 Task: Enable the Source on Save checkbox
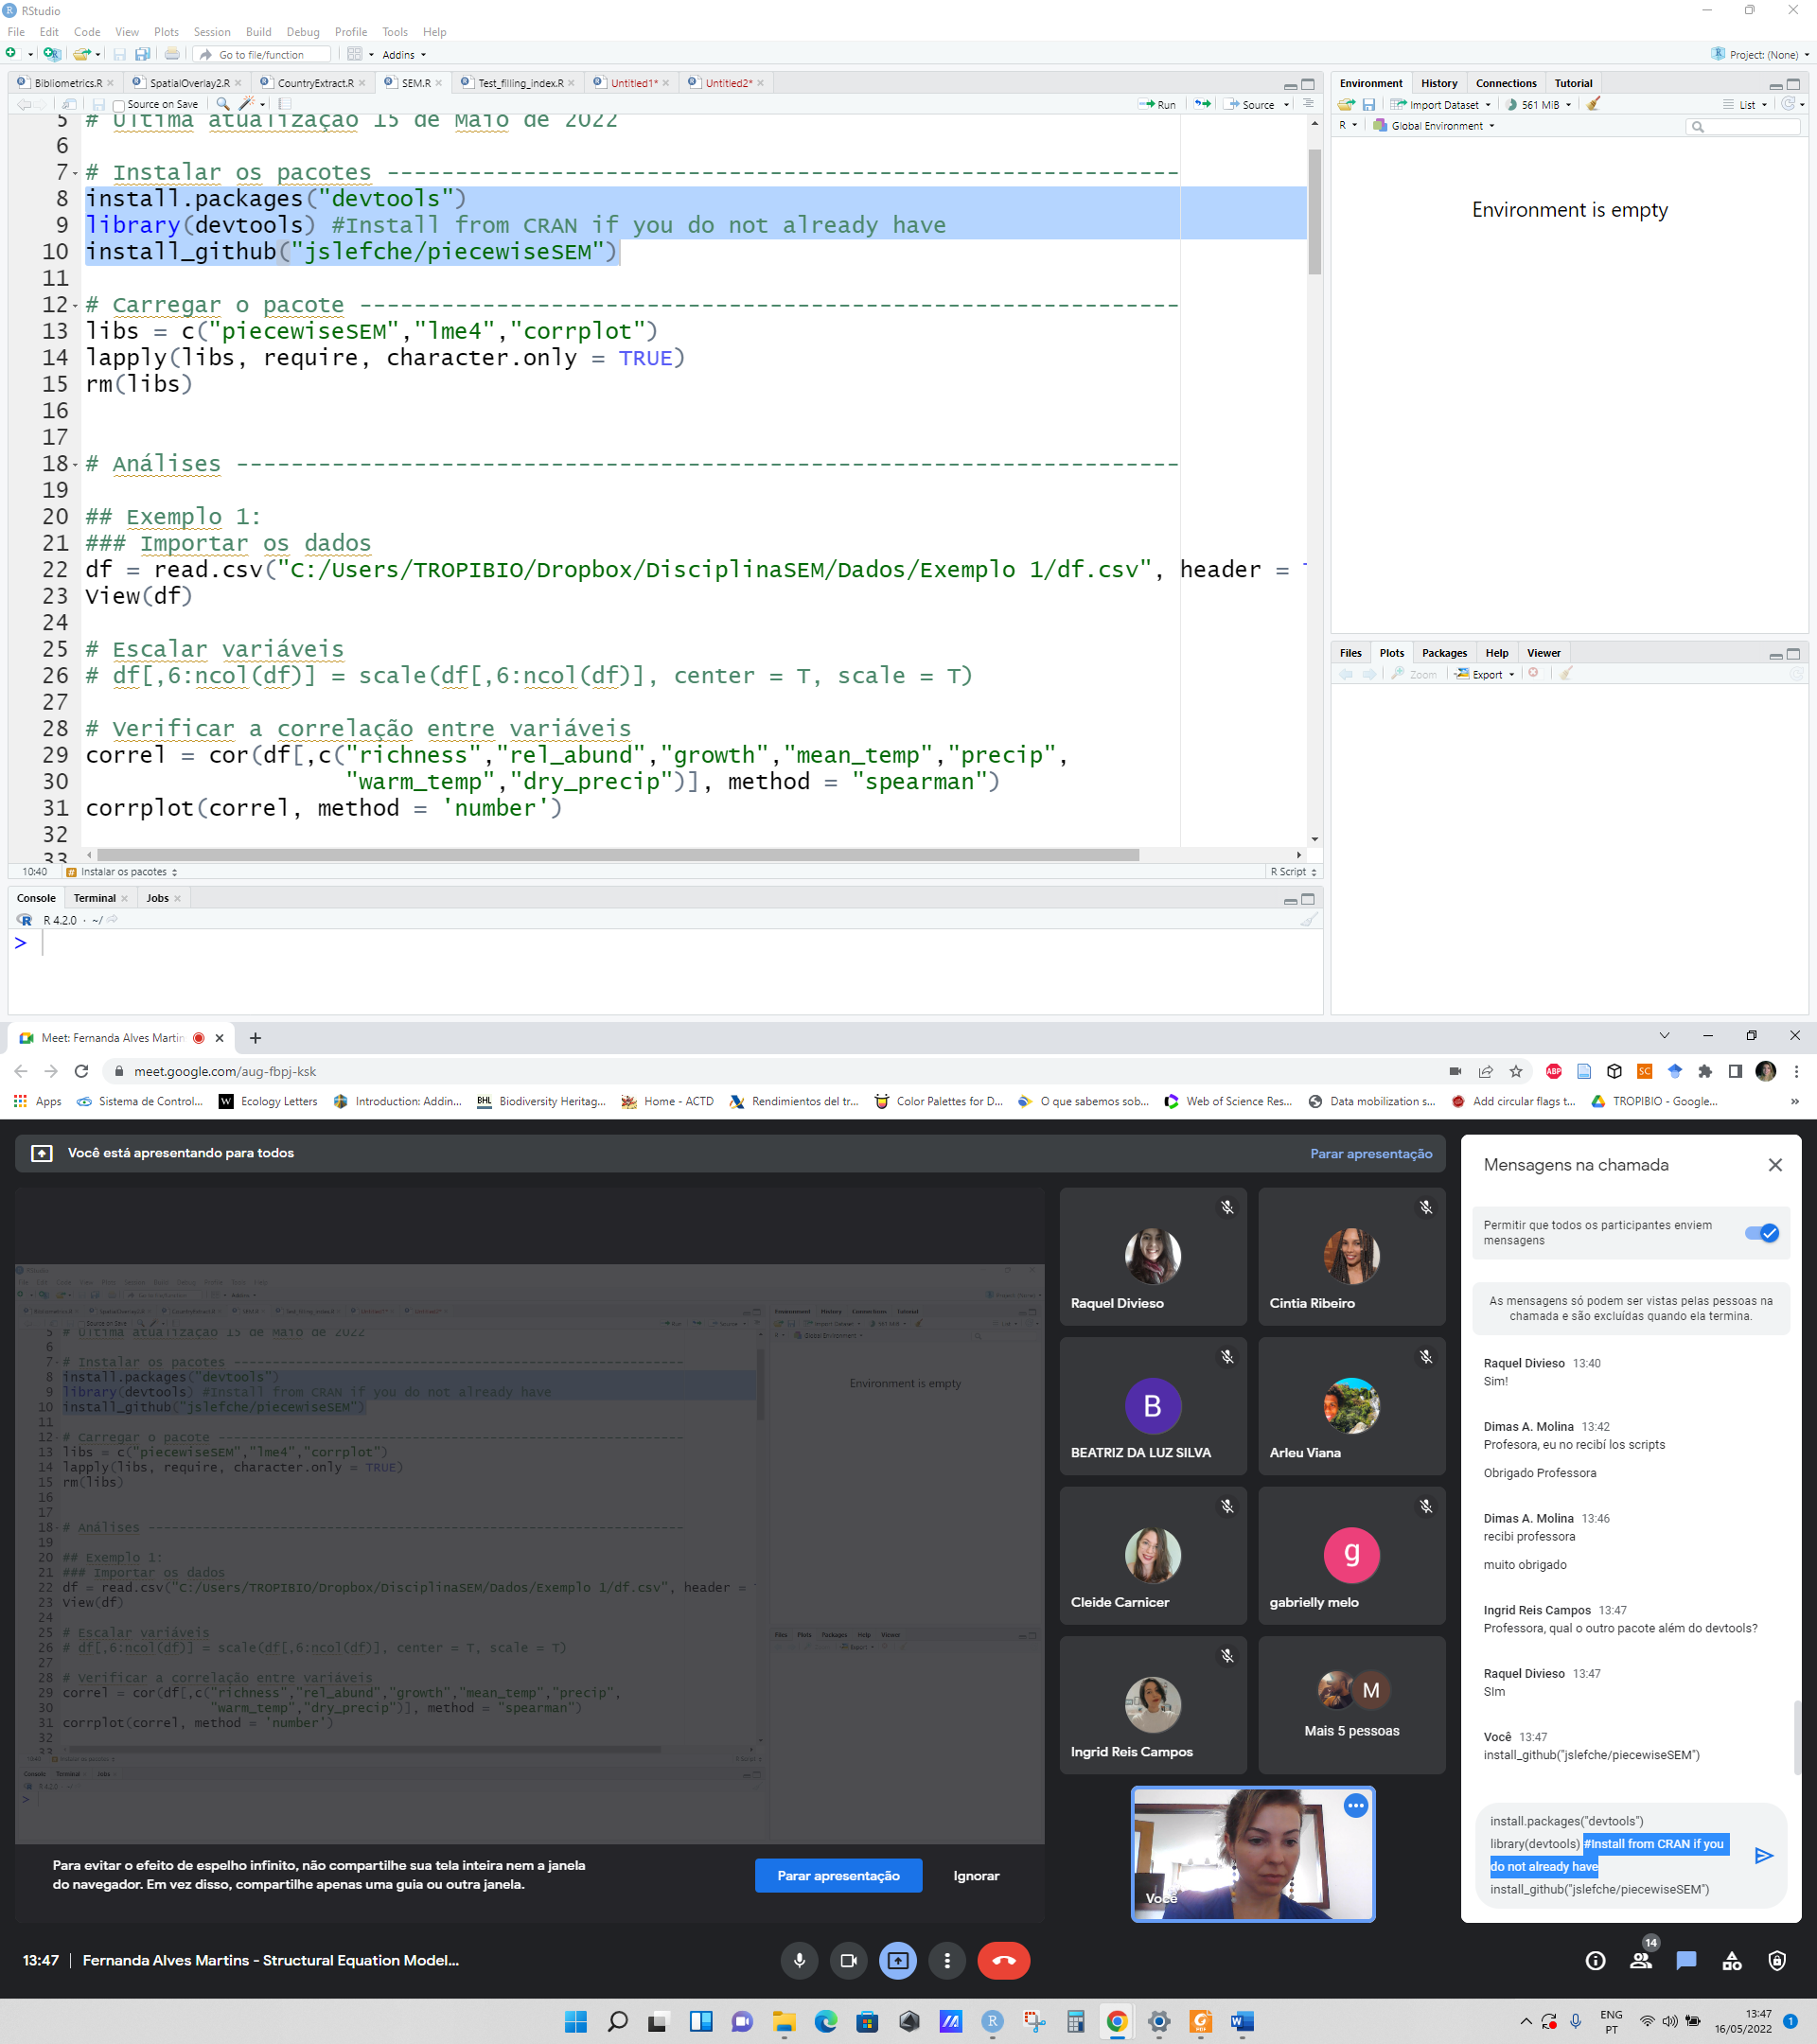(x=119, y=105)
